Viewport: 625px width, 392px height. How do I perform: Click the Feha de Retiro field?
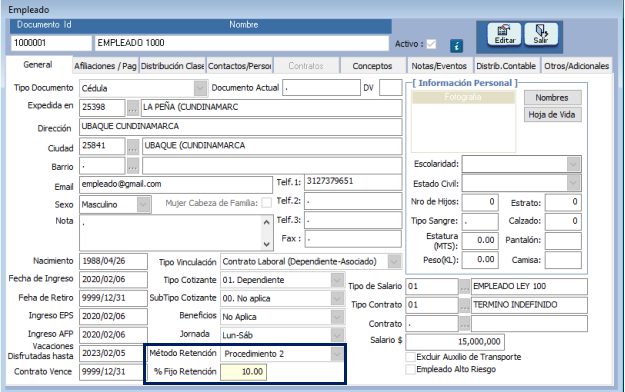point(113,298)
